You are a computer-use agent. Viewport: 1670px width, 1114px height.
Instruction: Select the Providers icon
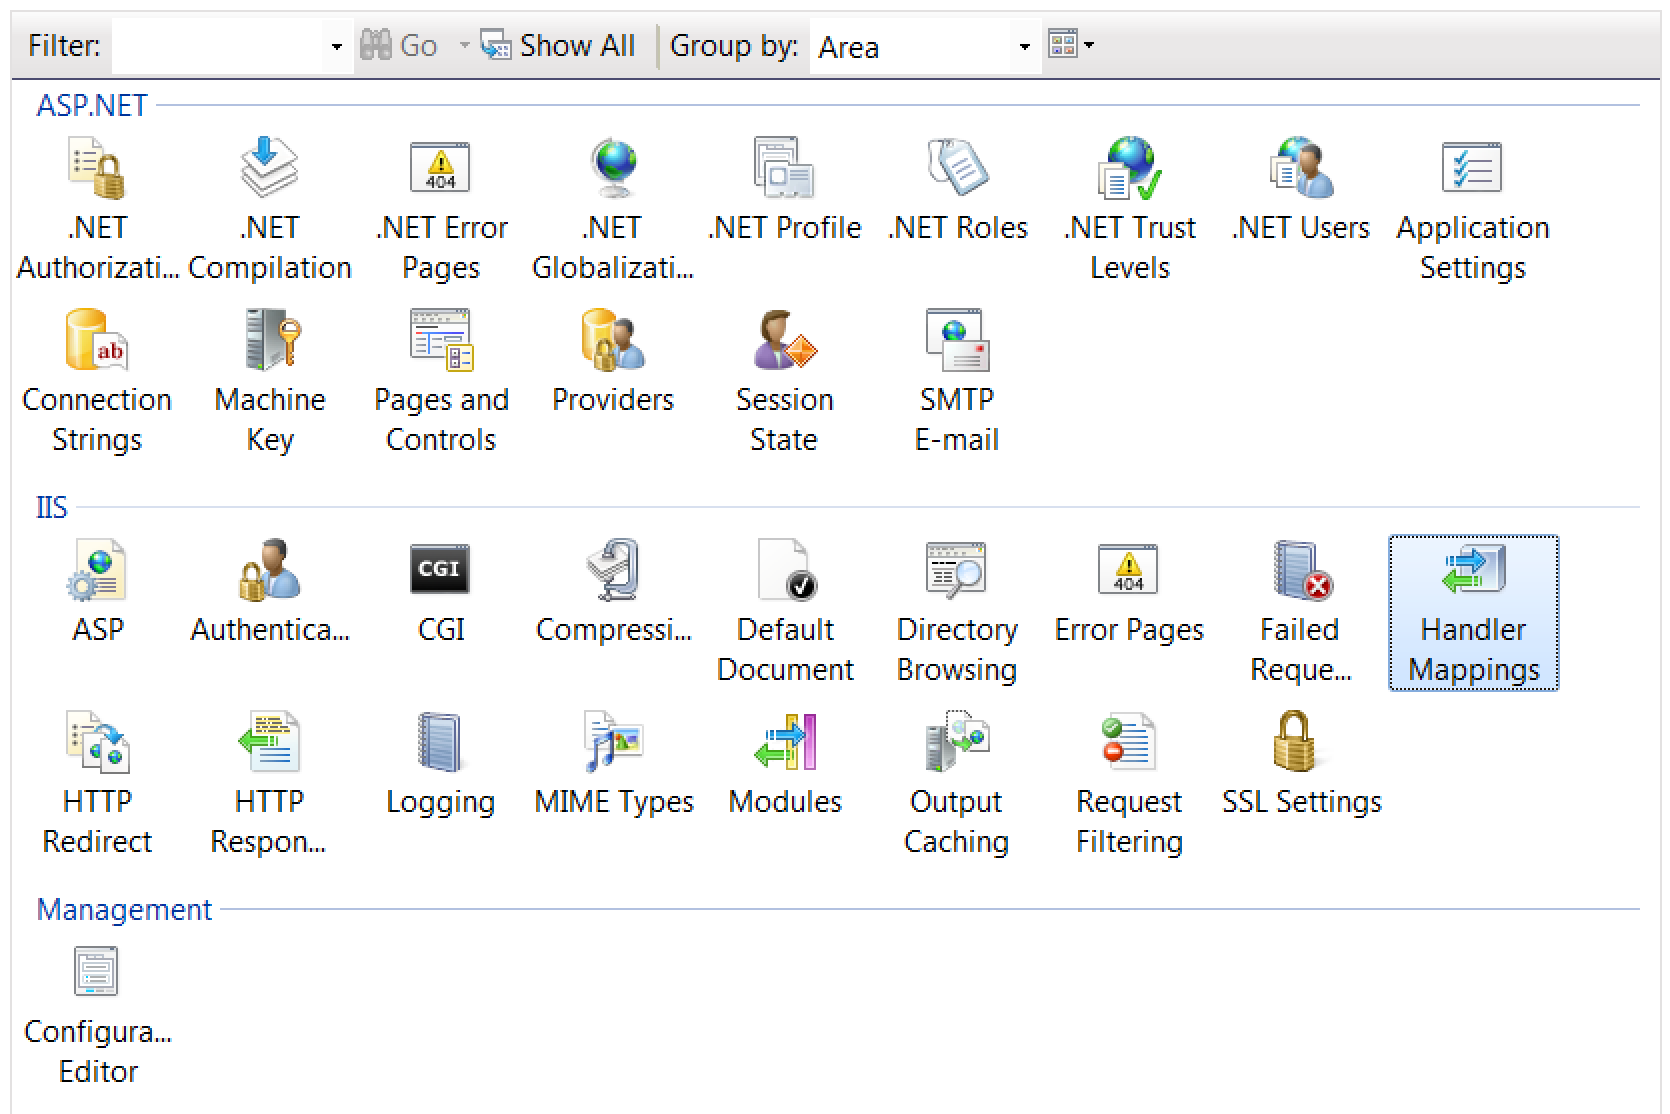tap(613, 340)
